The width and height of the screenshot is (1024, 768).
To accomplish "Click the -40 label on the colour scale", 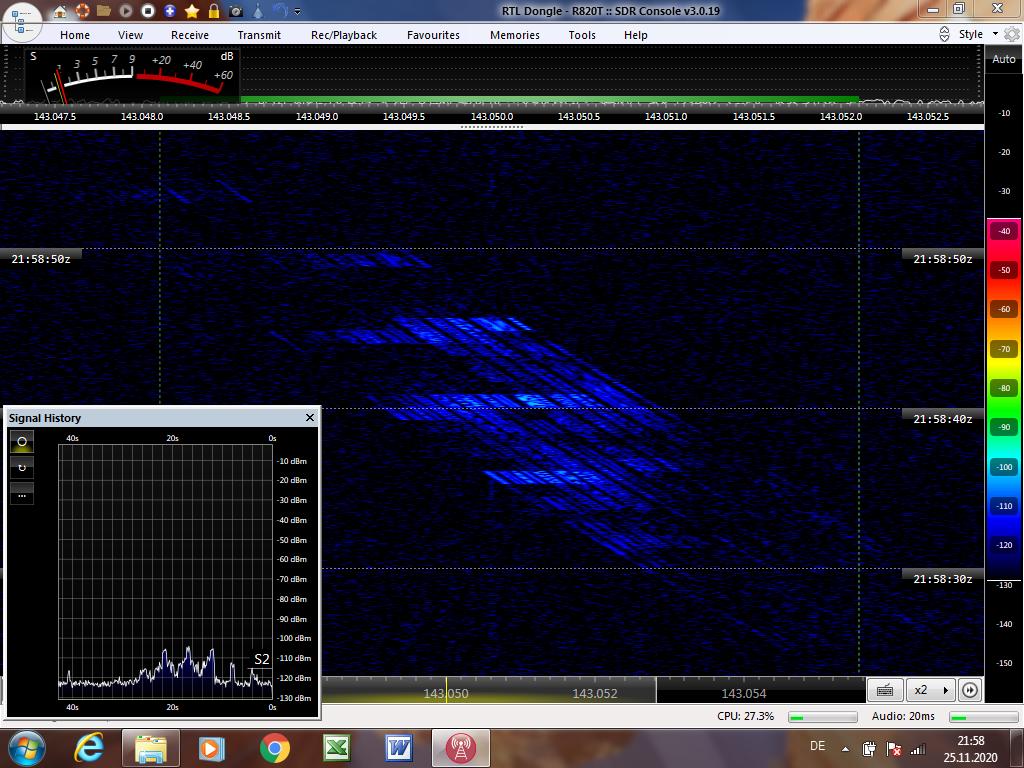I will point(1004,231).
